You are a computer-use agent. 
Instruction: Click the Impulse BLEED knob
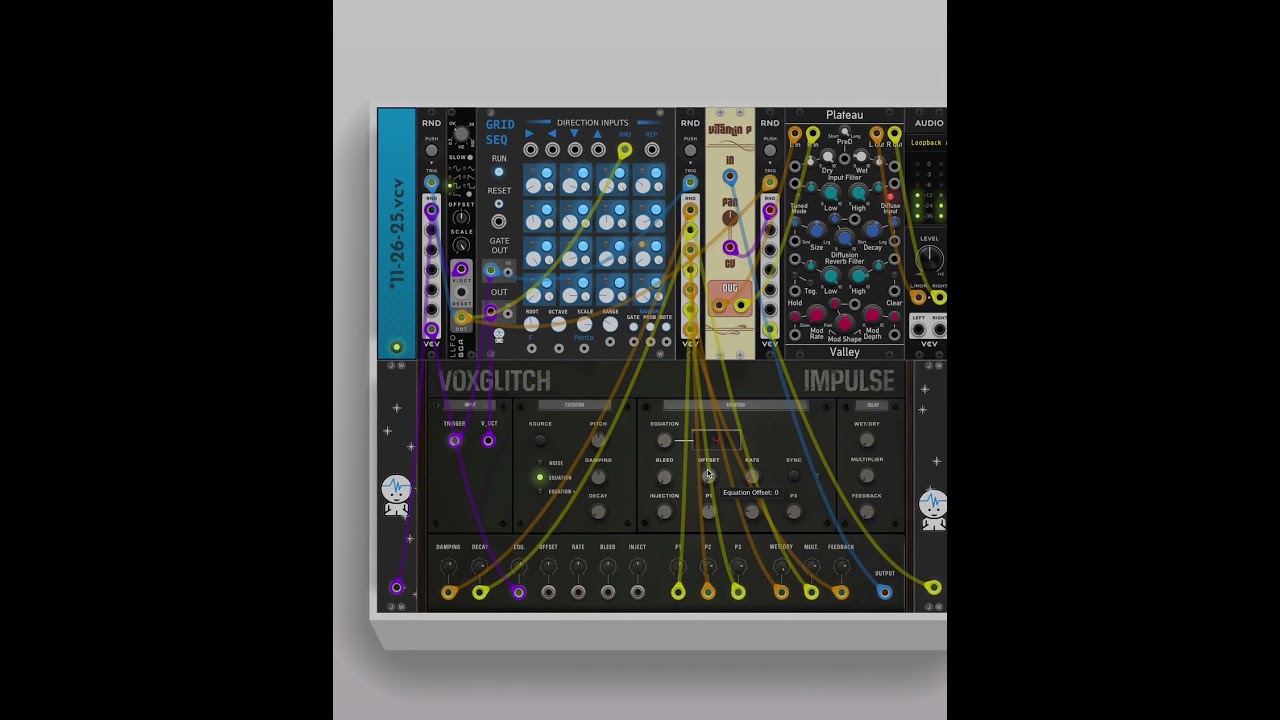[x=664, y=477]
